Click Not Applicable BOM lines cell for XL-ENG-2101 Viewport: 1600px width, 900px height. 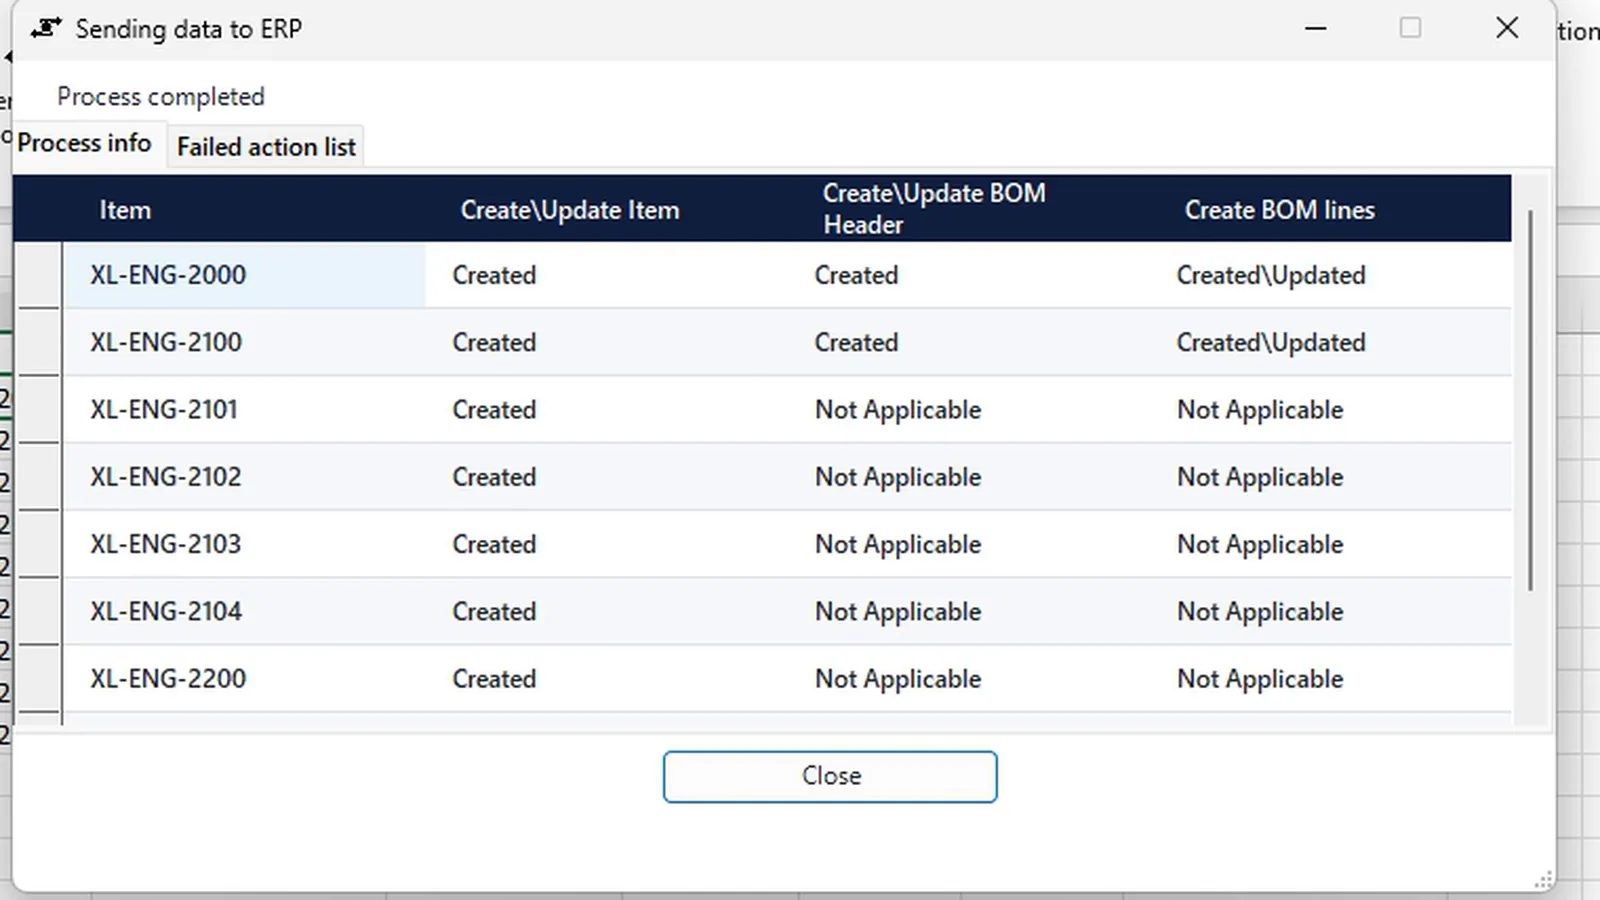tap(1331, 409)
